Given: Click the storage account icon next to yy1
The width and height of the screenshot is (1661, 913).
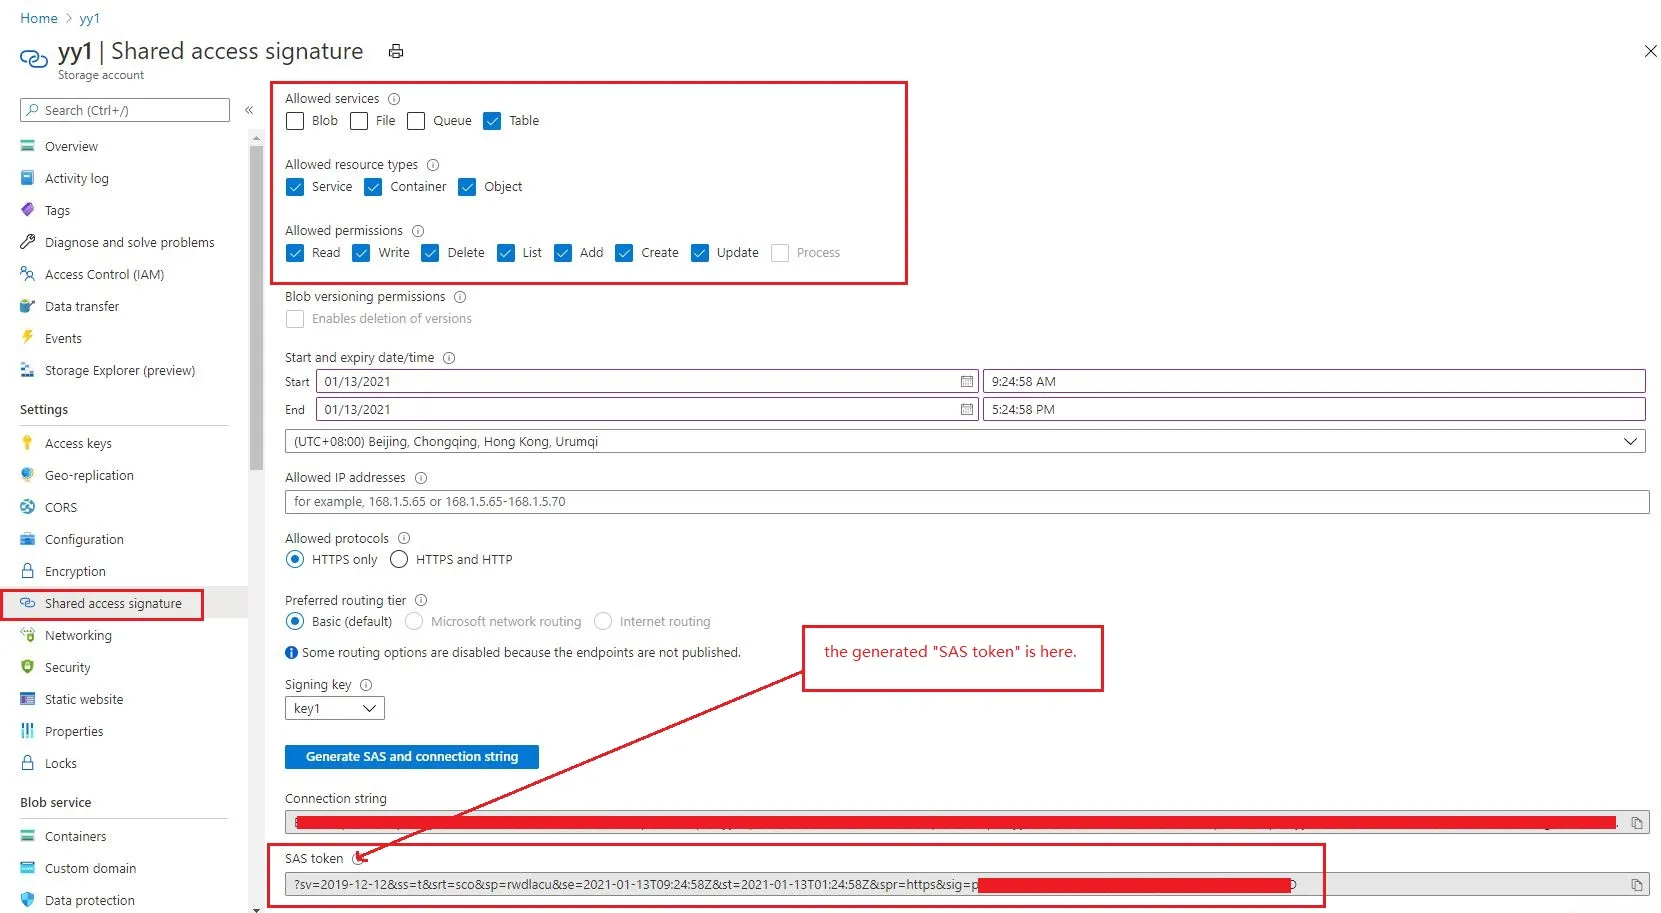Looking at the screenshot, I should [33, 59].
